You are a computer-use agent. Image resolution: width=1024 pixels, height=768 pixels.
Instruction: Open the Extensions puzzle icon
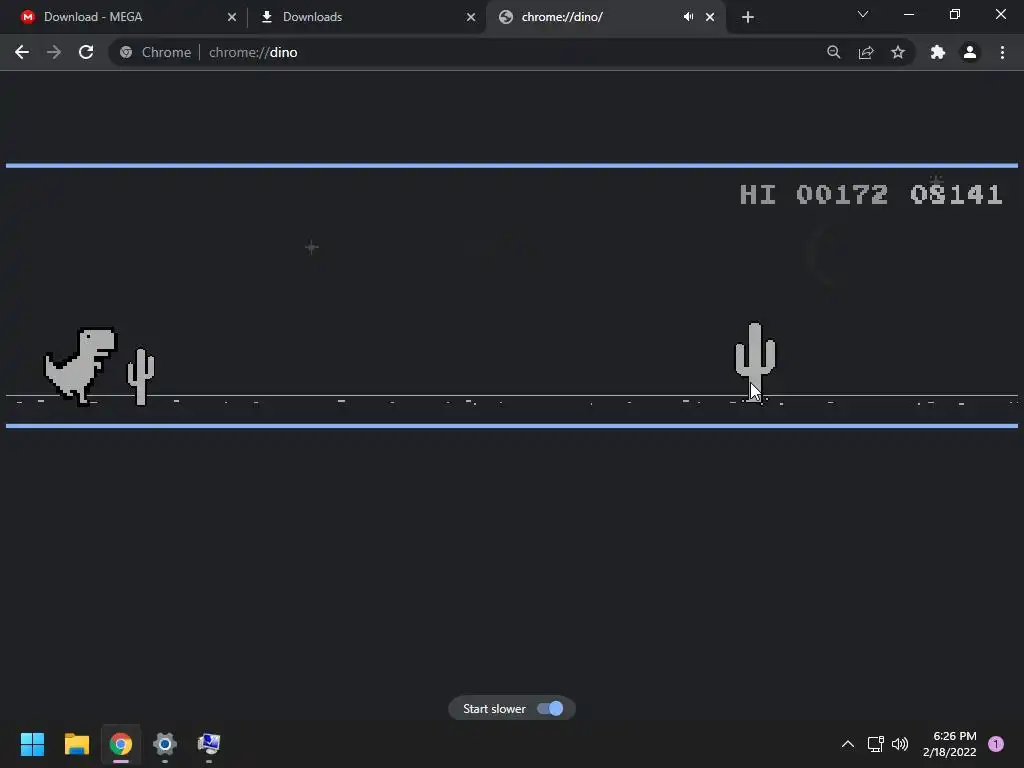pyautogui.click(x=938, y=52)
